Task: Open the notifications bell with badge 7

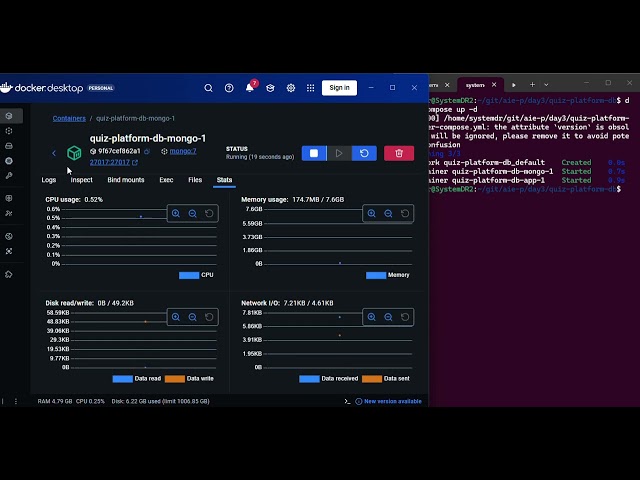Action: point(250,87)
